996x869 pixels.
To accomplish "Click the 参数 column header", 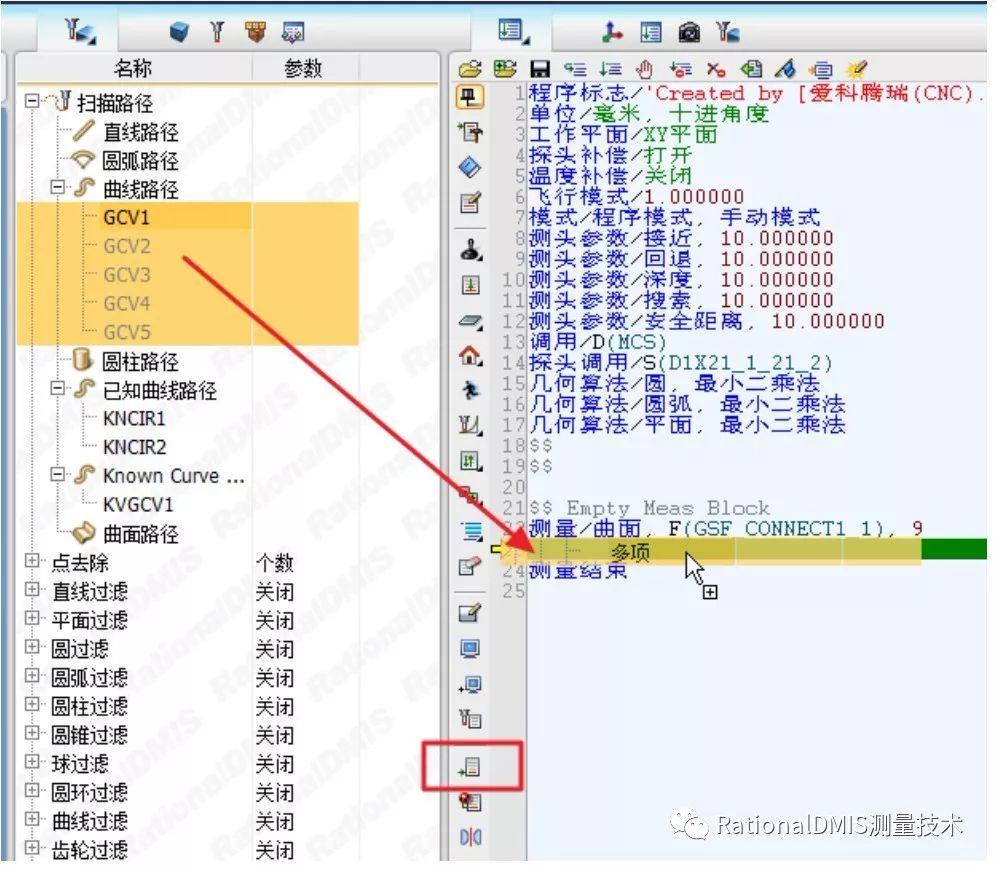I will [303, 68].
